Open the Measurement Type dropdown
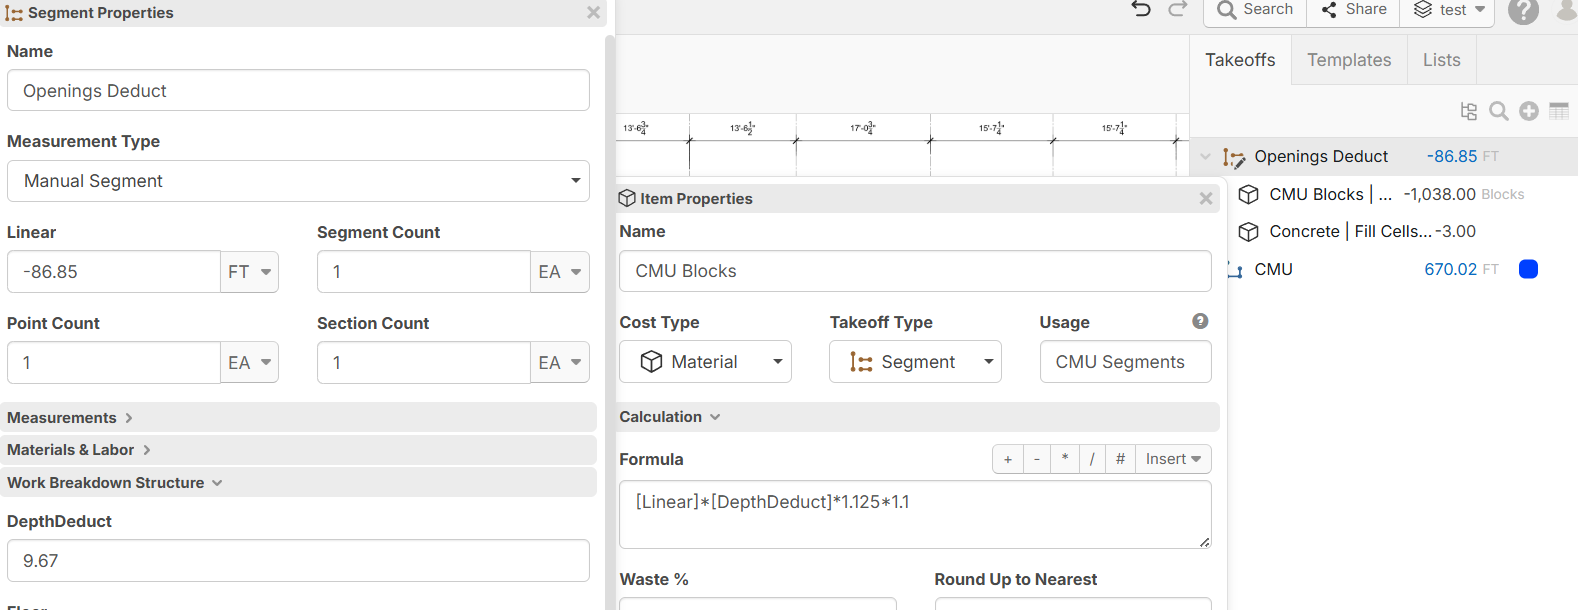The height and width of the screenshot is (610, 1578). [298, 181]
